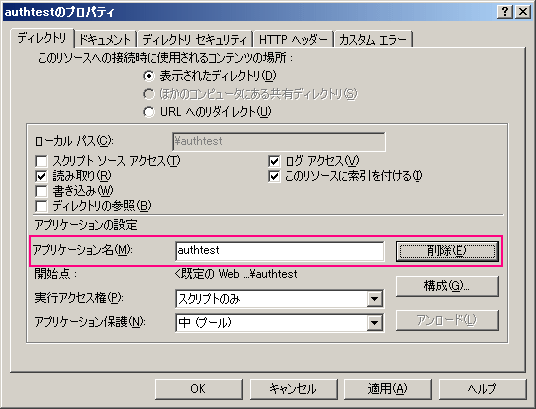Toggle ディレクトリの参照 checkbox
Screen dimensions: 536x409
coord(41,206)
